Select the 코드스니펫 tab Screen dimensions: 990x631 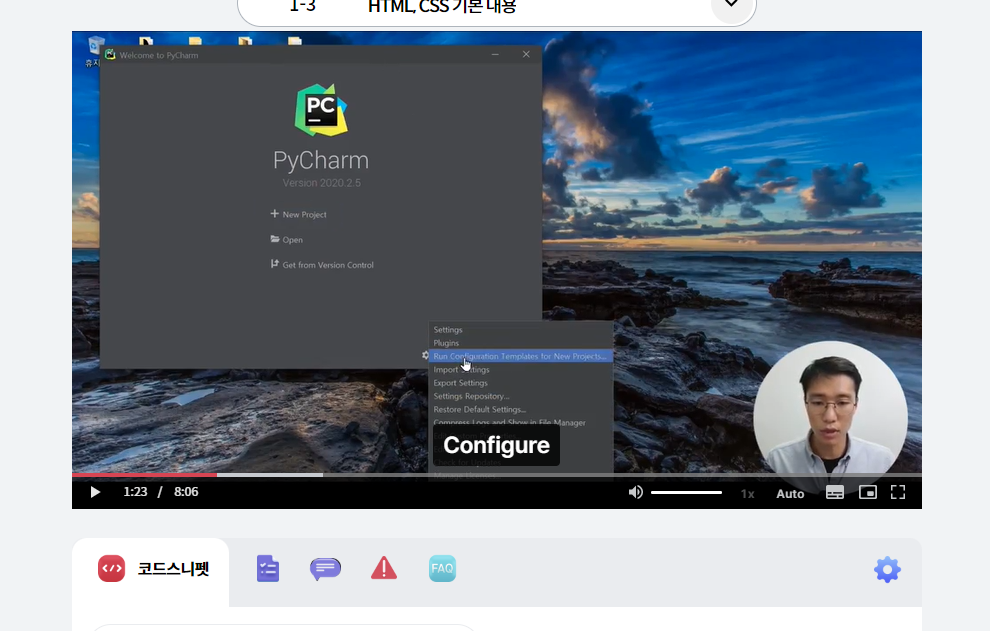(x=153, y=569)
